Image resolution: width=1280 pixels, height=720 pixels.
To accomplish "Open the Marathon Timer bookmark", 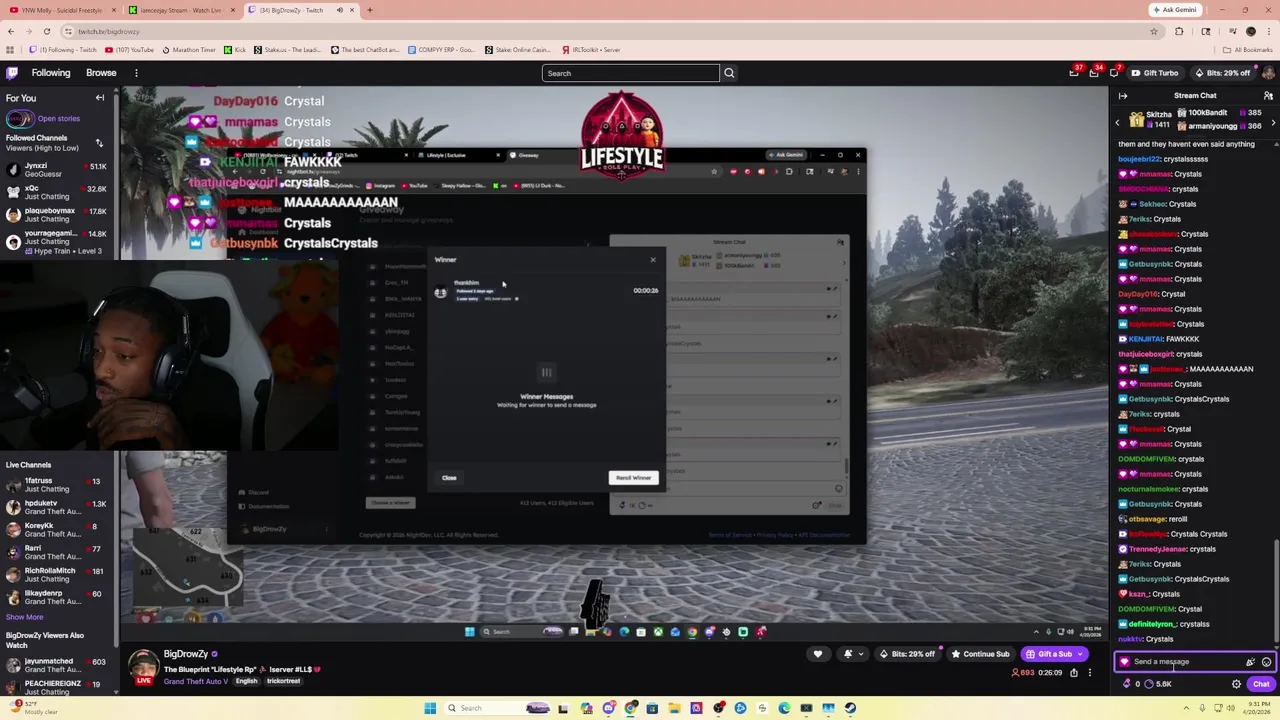I will (189, 49).
